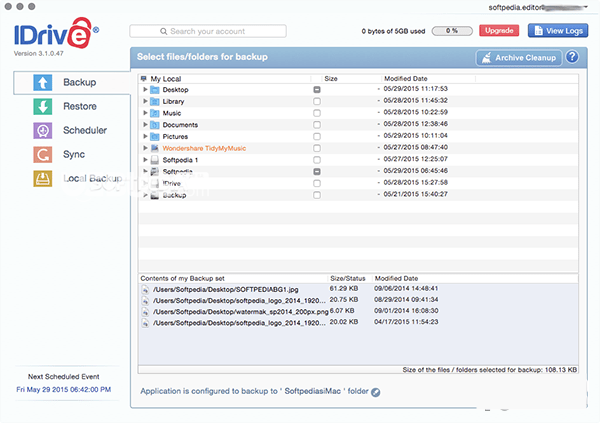Click the Desktop folder icon
600x423 pixels.
[x=155, y=90]
